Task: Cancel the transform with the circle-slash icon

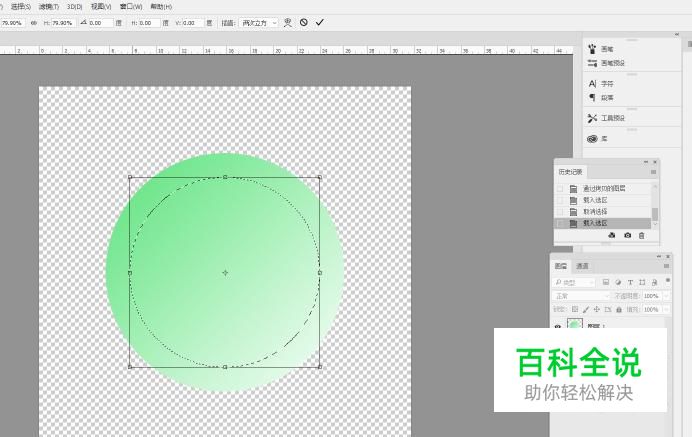Action: click(x=304, y=22)
